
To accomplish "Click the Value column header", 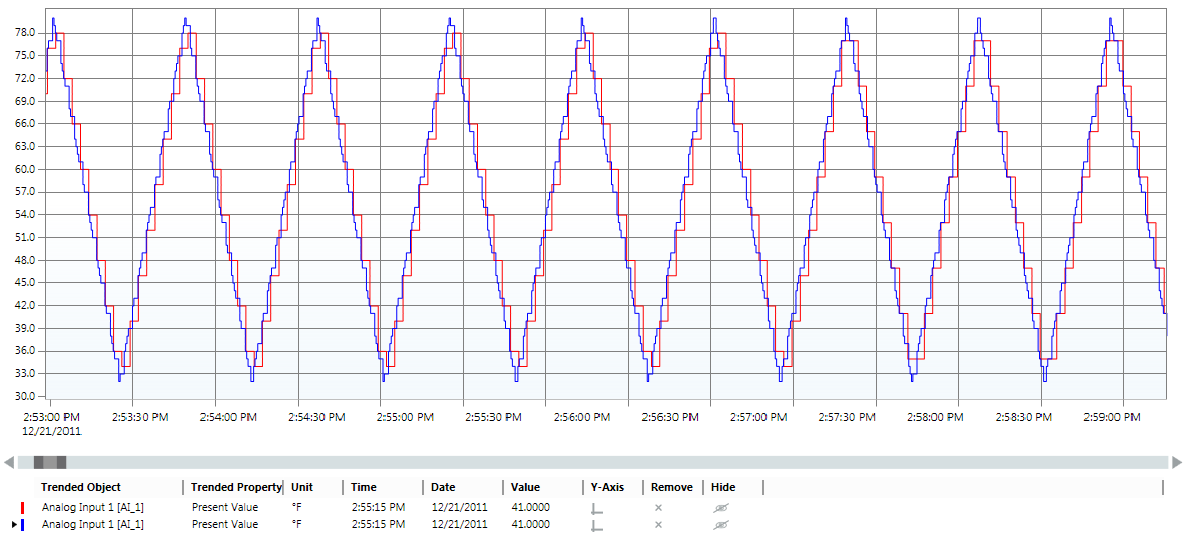I will (525, 487).
